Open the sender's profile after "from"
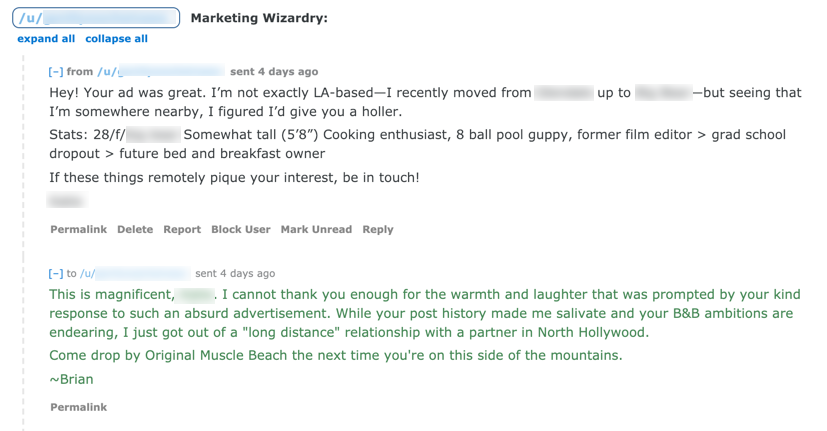The image size is (827, 431). tap(160, 72)
